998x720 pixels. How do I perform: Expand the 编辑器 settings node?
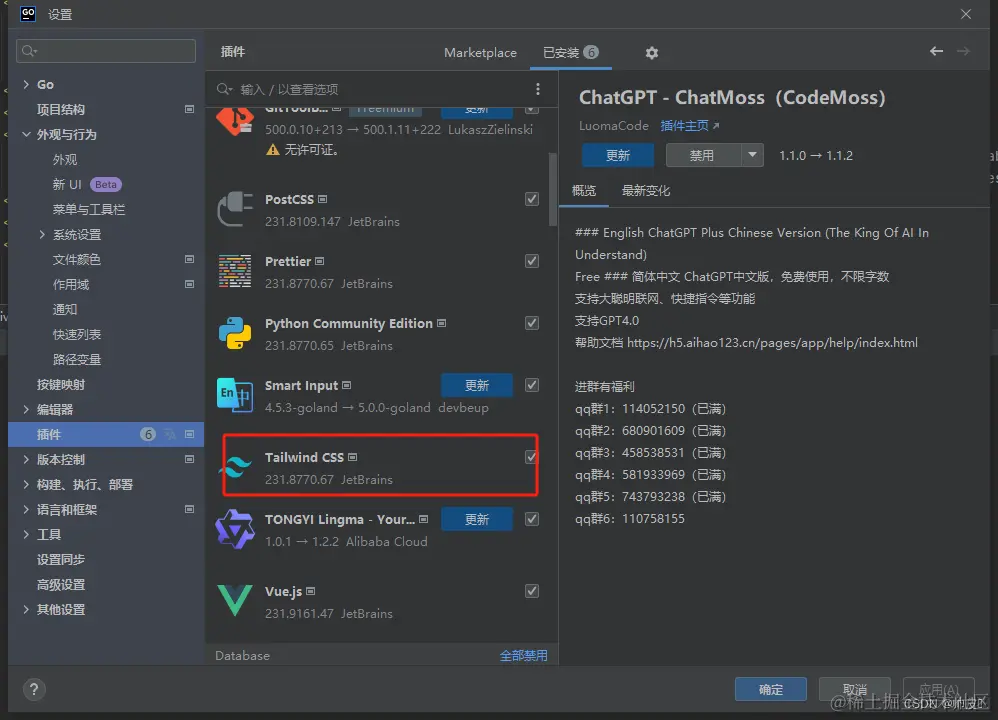[28, 409]
